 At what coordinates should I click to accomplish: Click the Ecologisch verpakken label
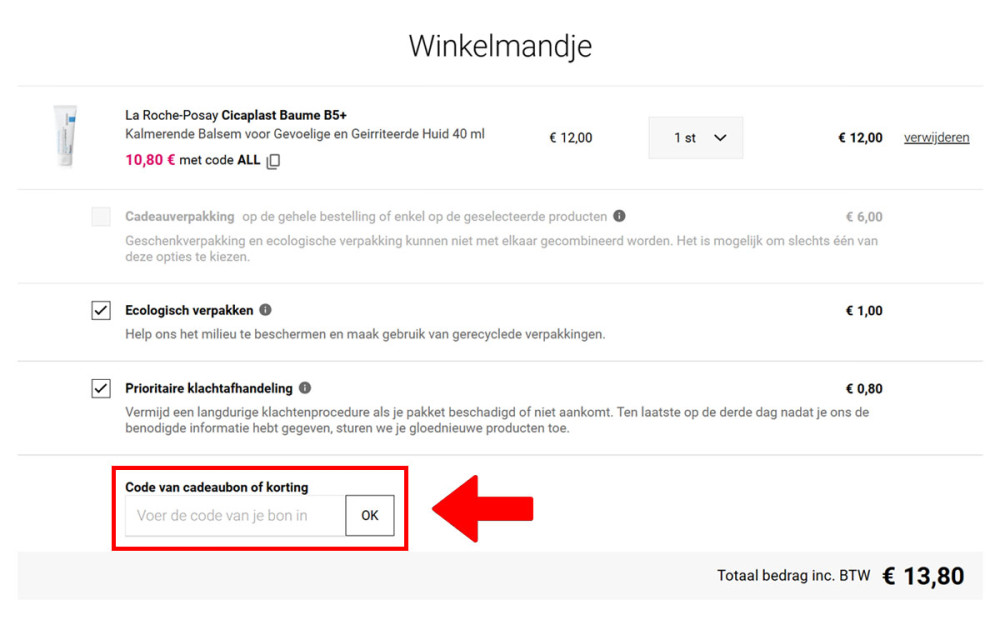tap(189, 311)
